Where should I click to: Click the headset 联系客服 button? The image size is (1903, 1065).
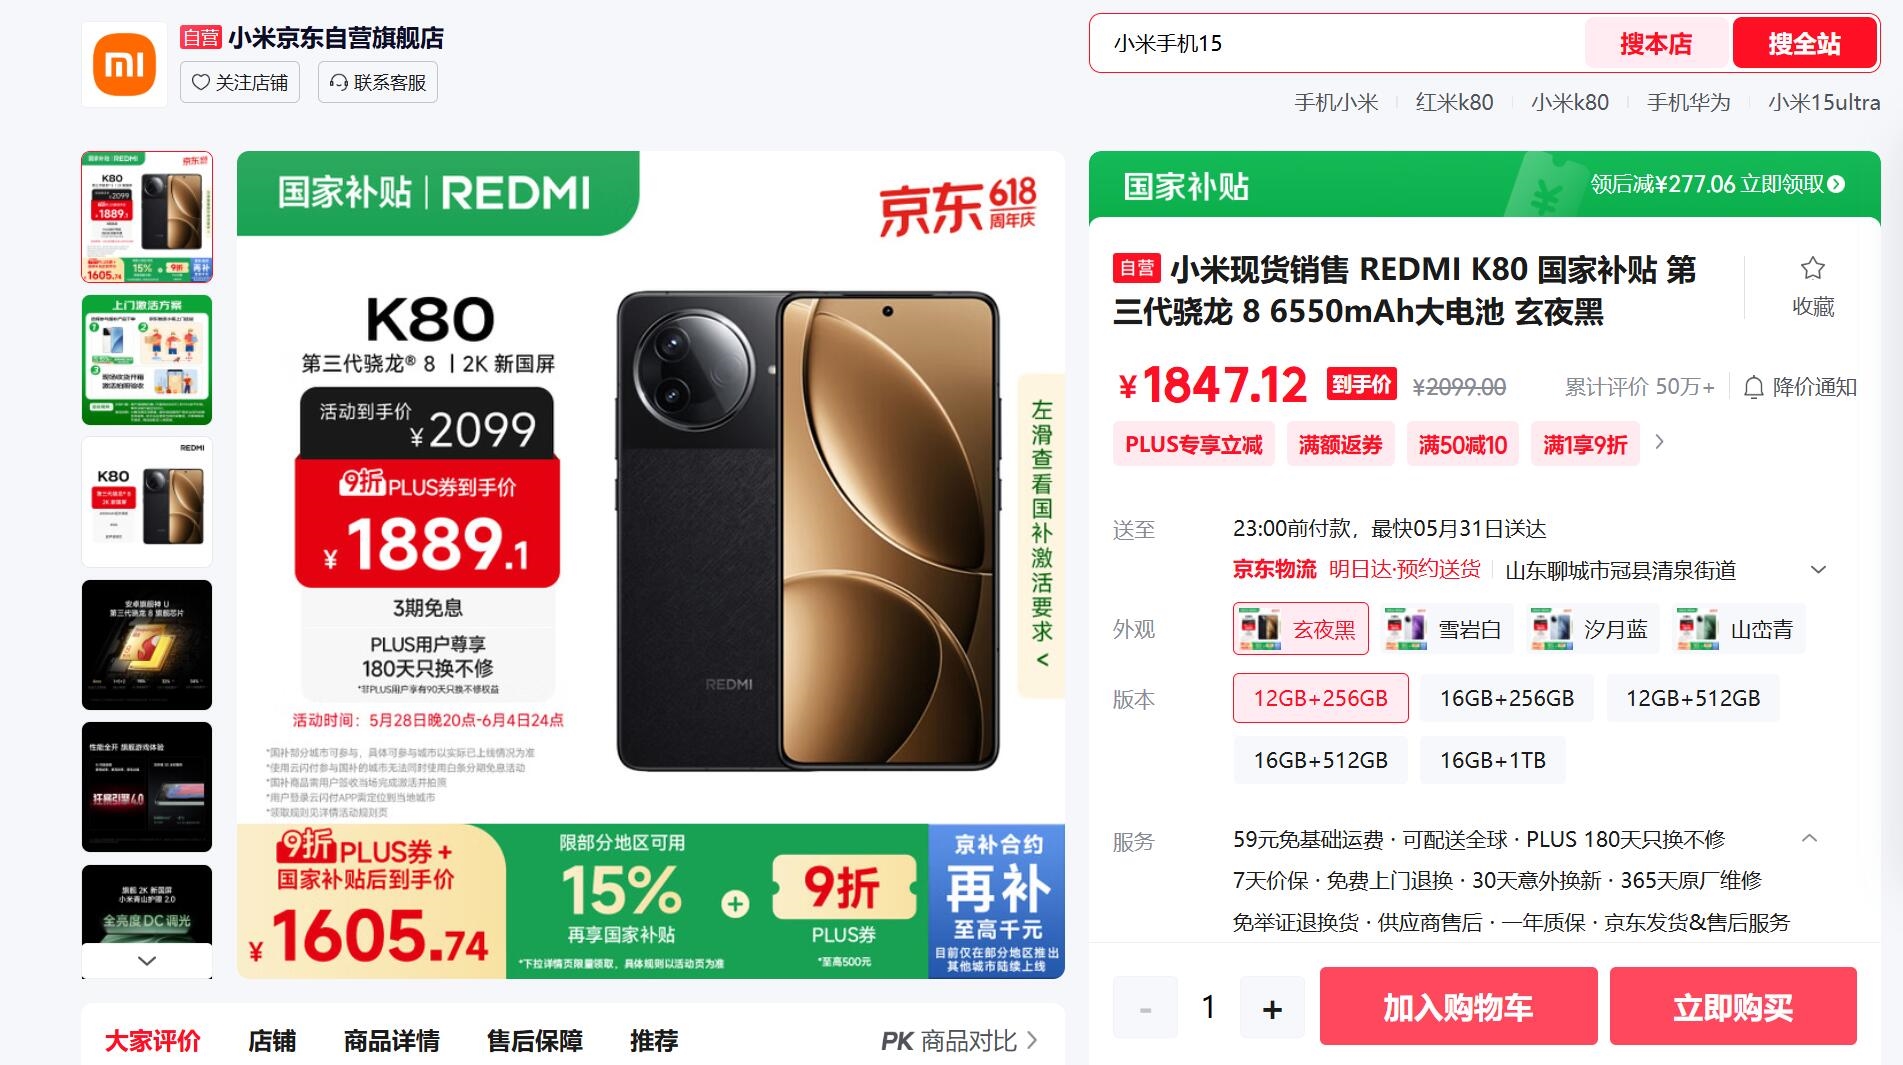coord(378,82)
